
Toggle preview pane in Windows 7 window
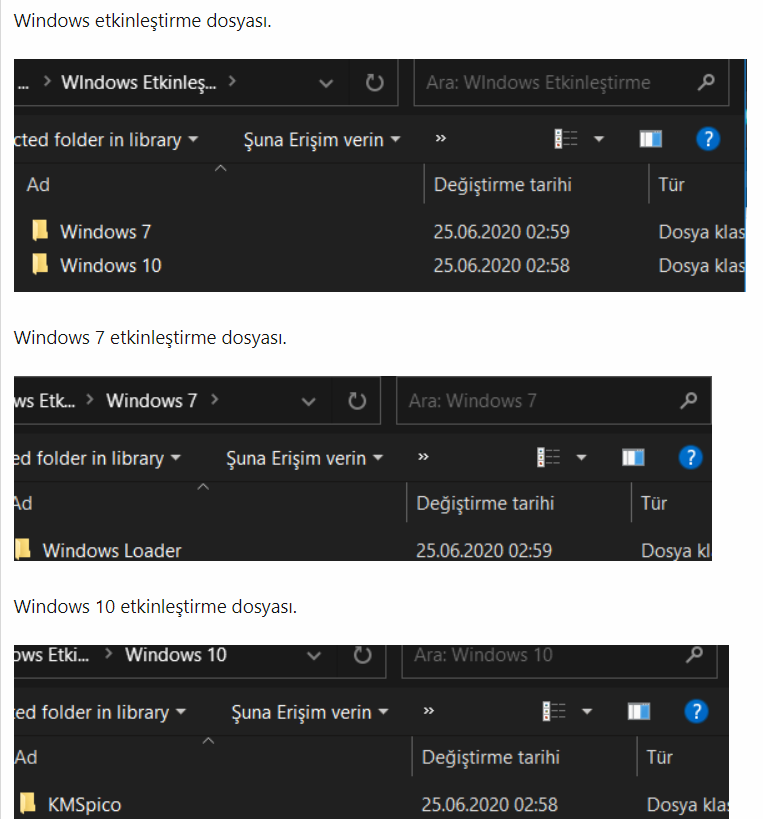633,458
